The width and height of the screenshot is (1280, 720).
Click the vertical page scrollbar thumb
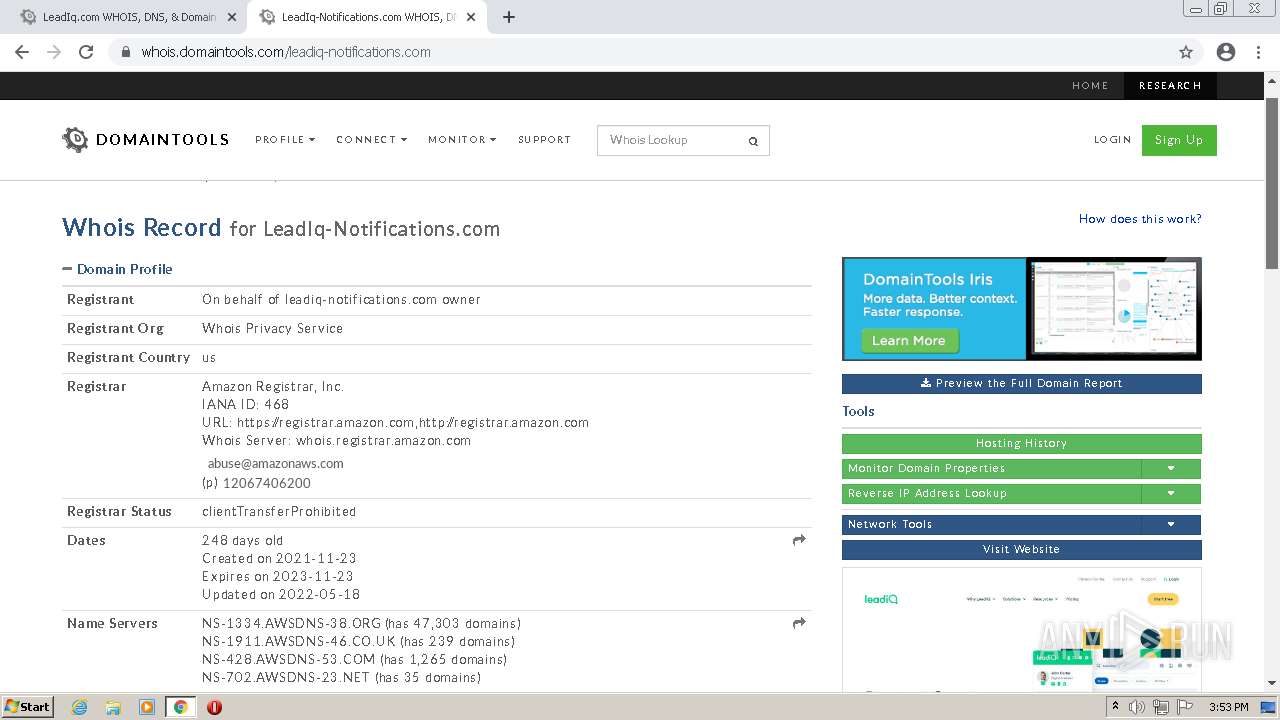(1271, 183)
